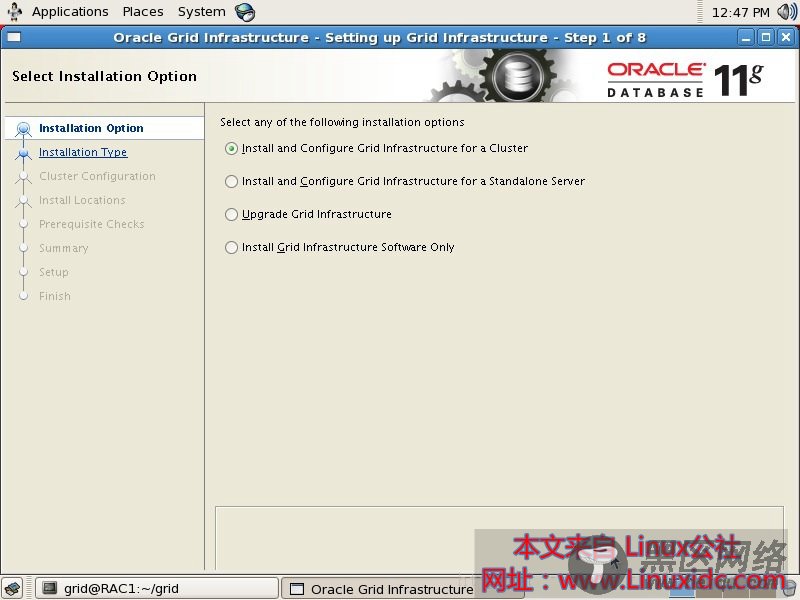Viewport: 800px width, 600px height.
Task: Launch the web browser globe icon in panel
Action: (245, 12)
